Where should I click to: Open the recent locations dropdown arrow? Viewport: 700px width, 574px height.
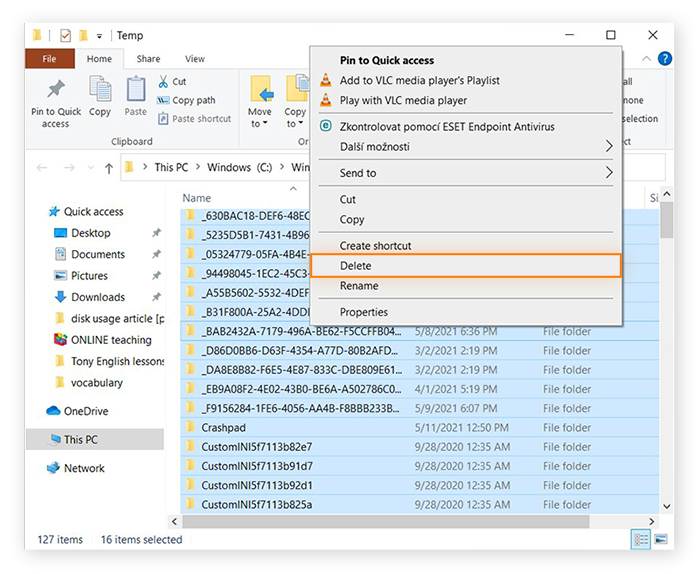91,168
